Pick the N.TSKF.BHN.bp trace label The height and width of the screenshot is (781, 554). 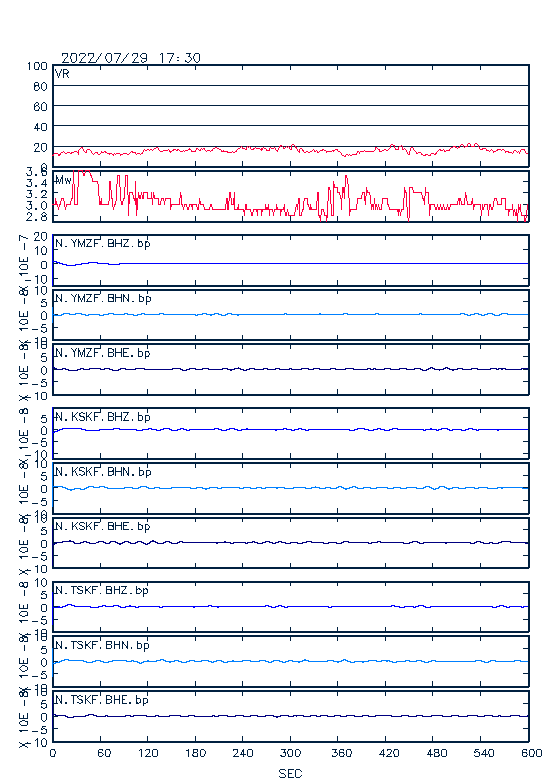pyautogui.click(x=103, y=645)
